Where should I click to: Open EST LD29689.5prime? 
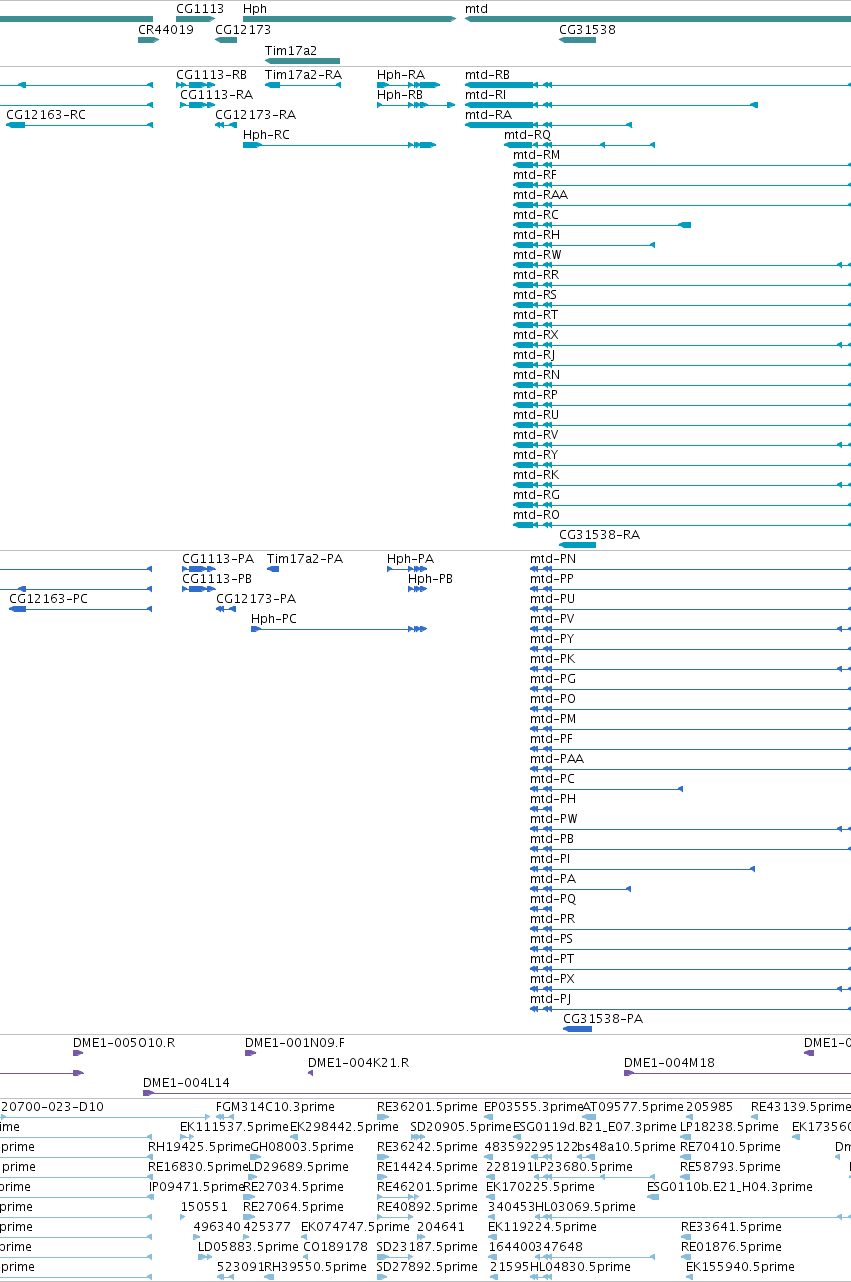pyautogui.click(x=298, y=1167)
